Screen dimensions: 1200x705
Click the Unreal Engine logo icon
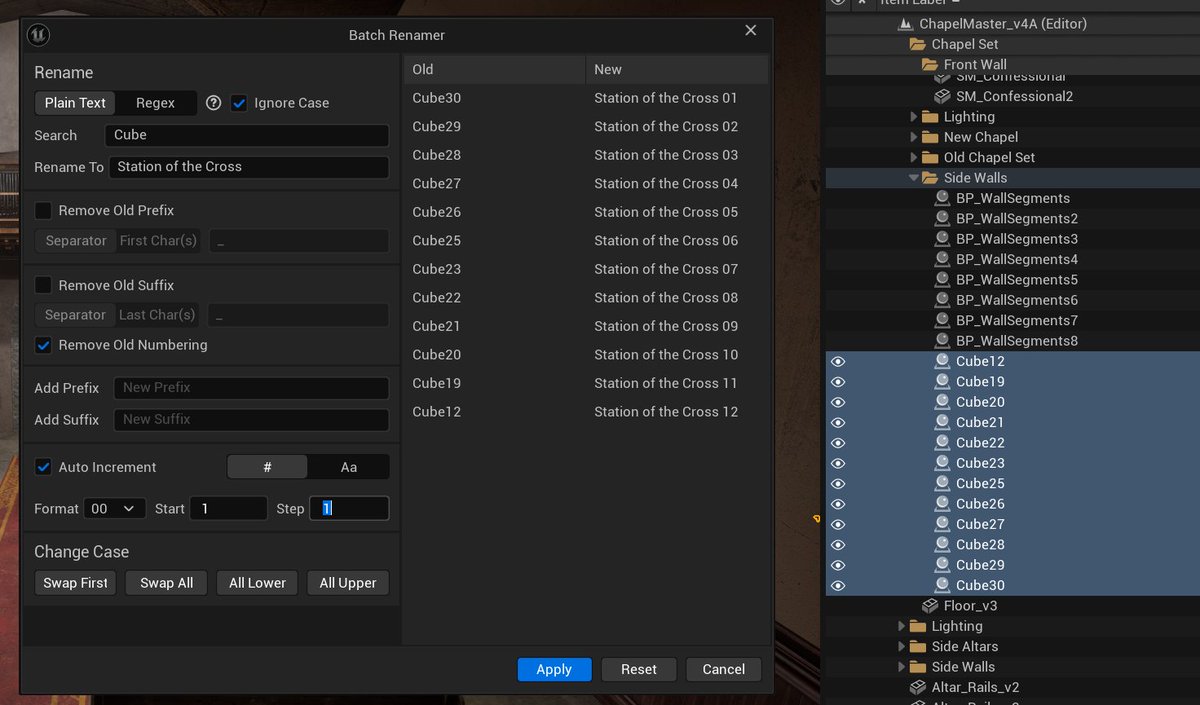[39, 35]
